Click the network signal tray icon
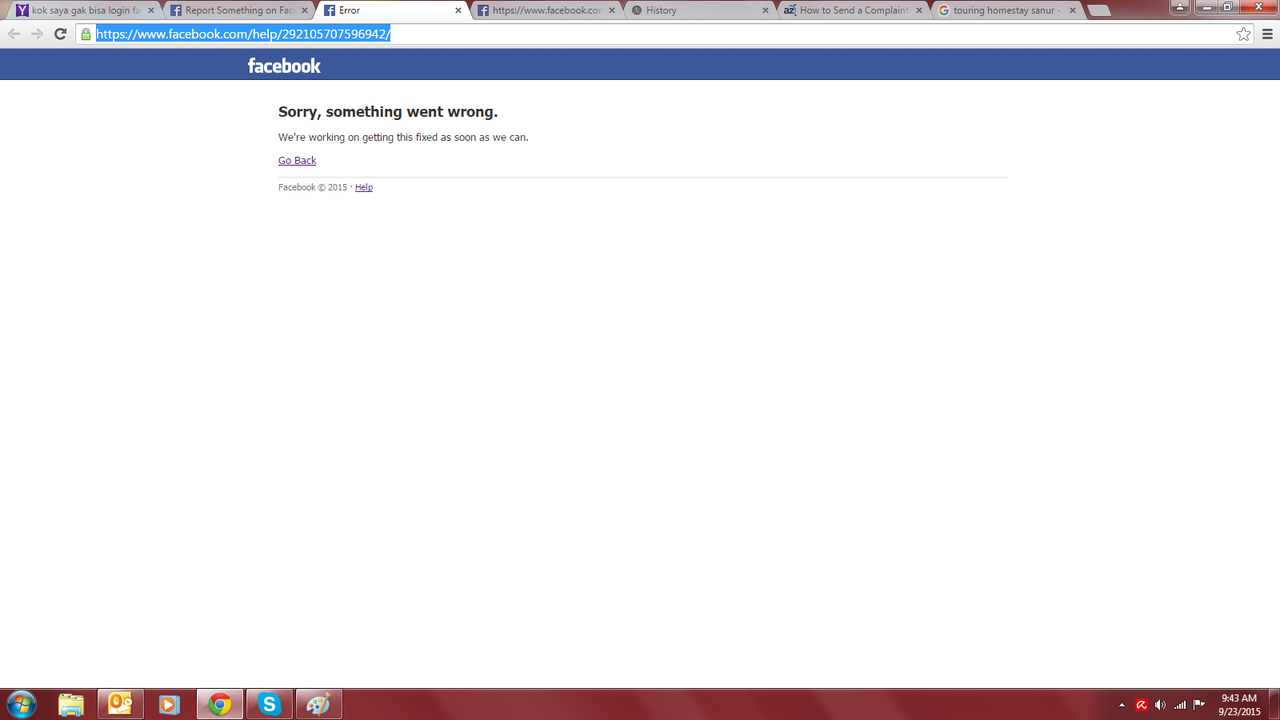 1180,705
